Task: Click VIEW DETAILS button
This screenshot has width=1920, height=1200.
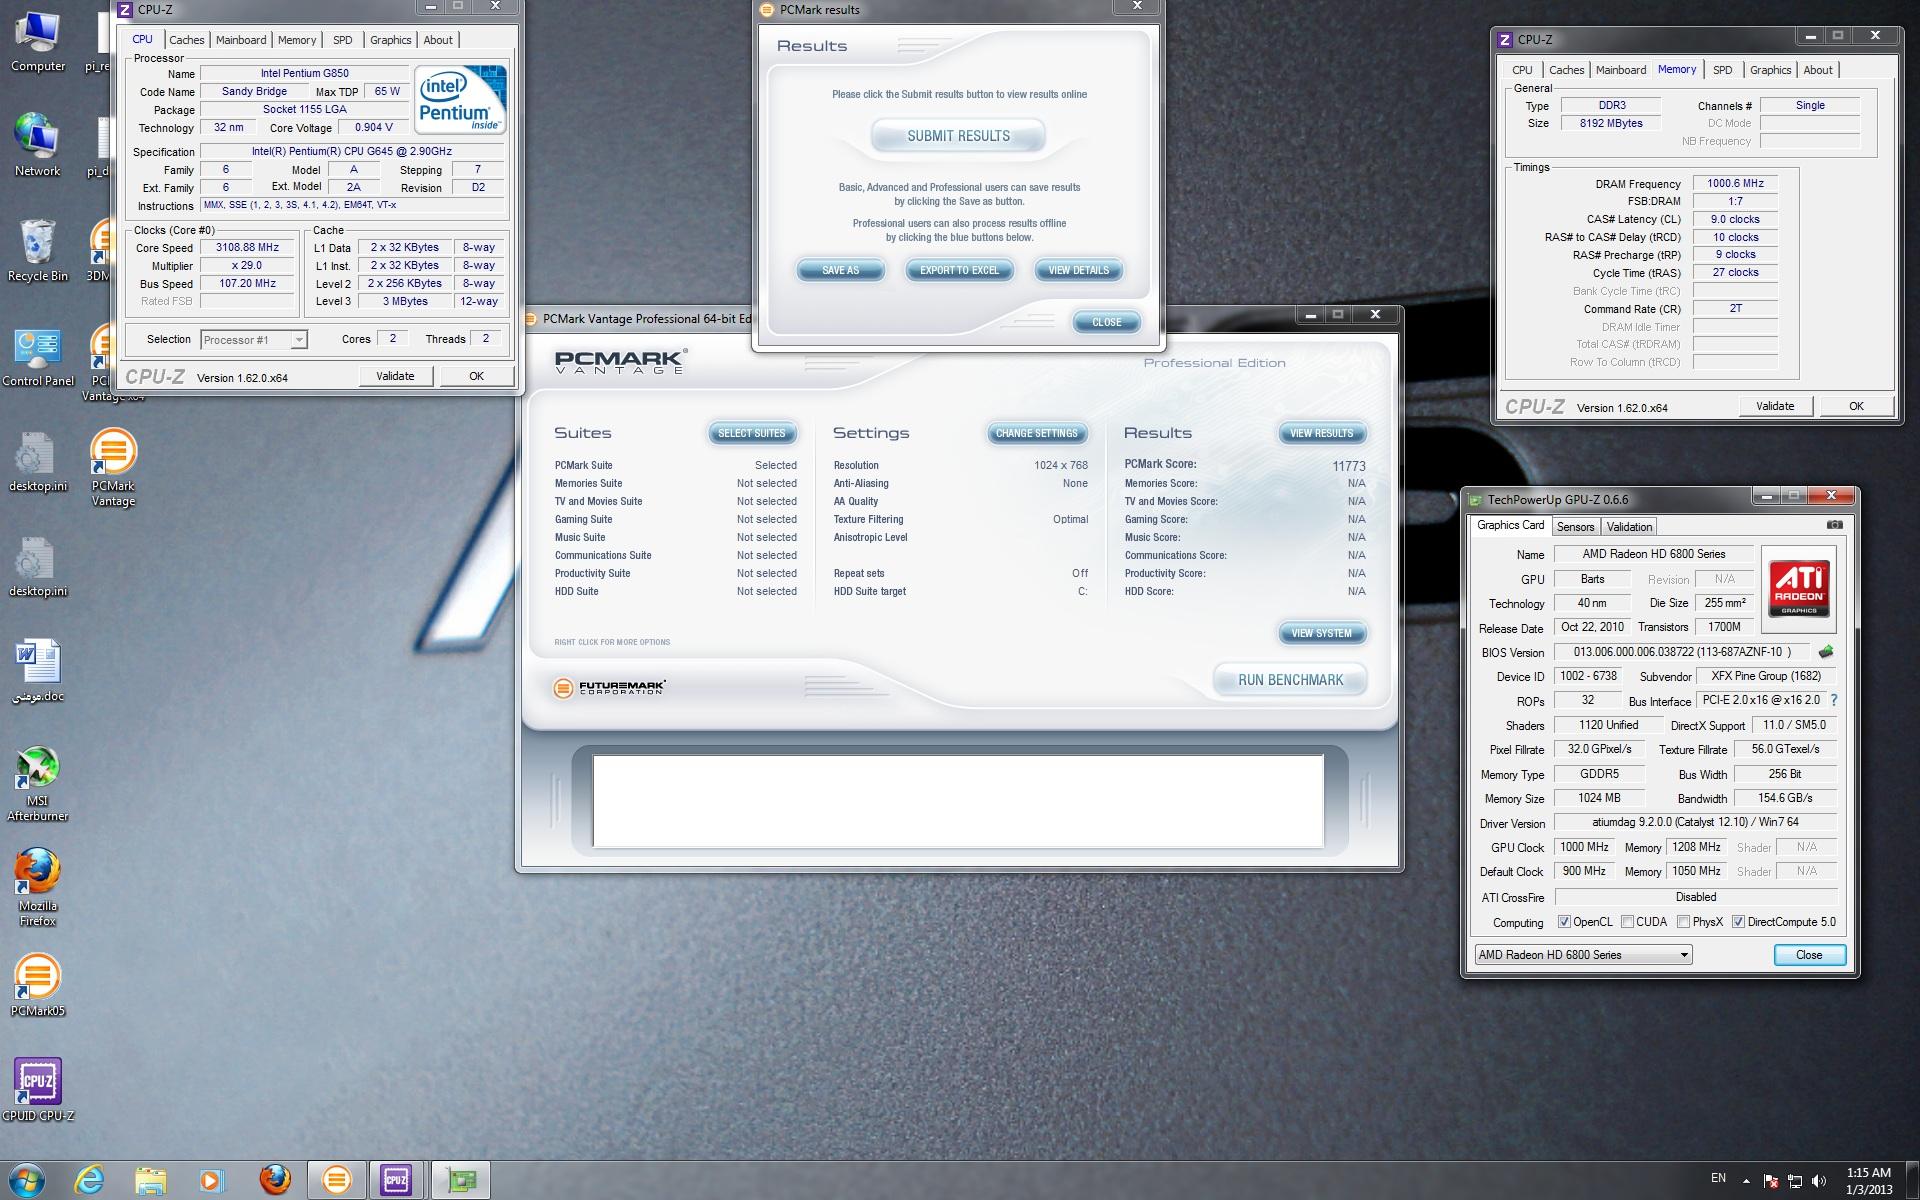Action: [1078, 270]
